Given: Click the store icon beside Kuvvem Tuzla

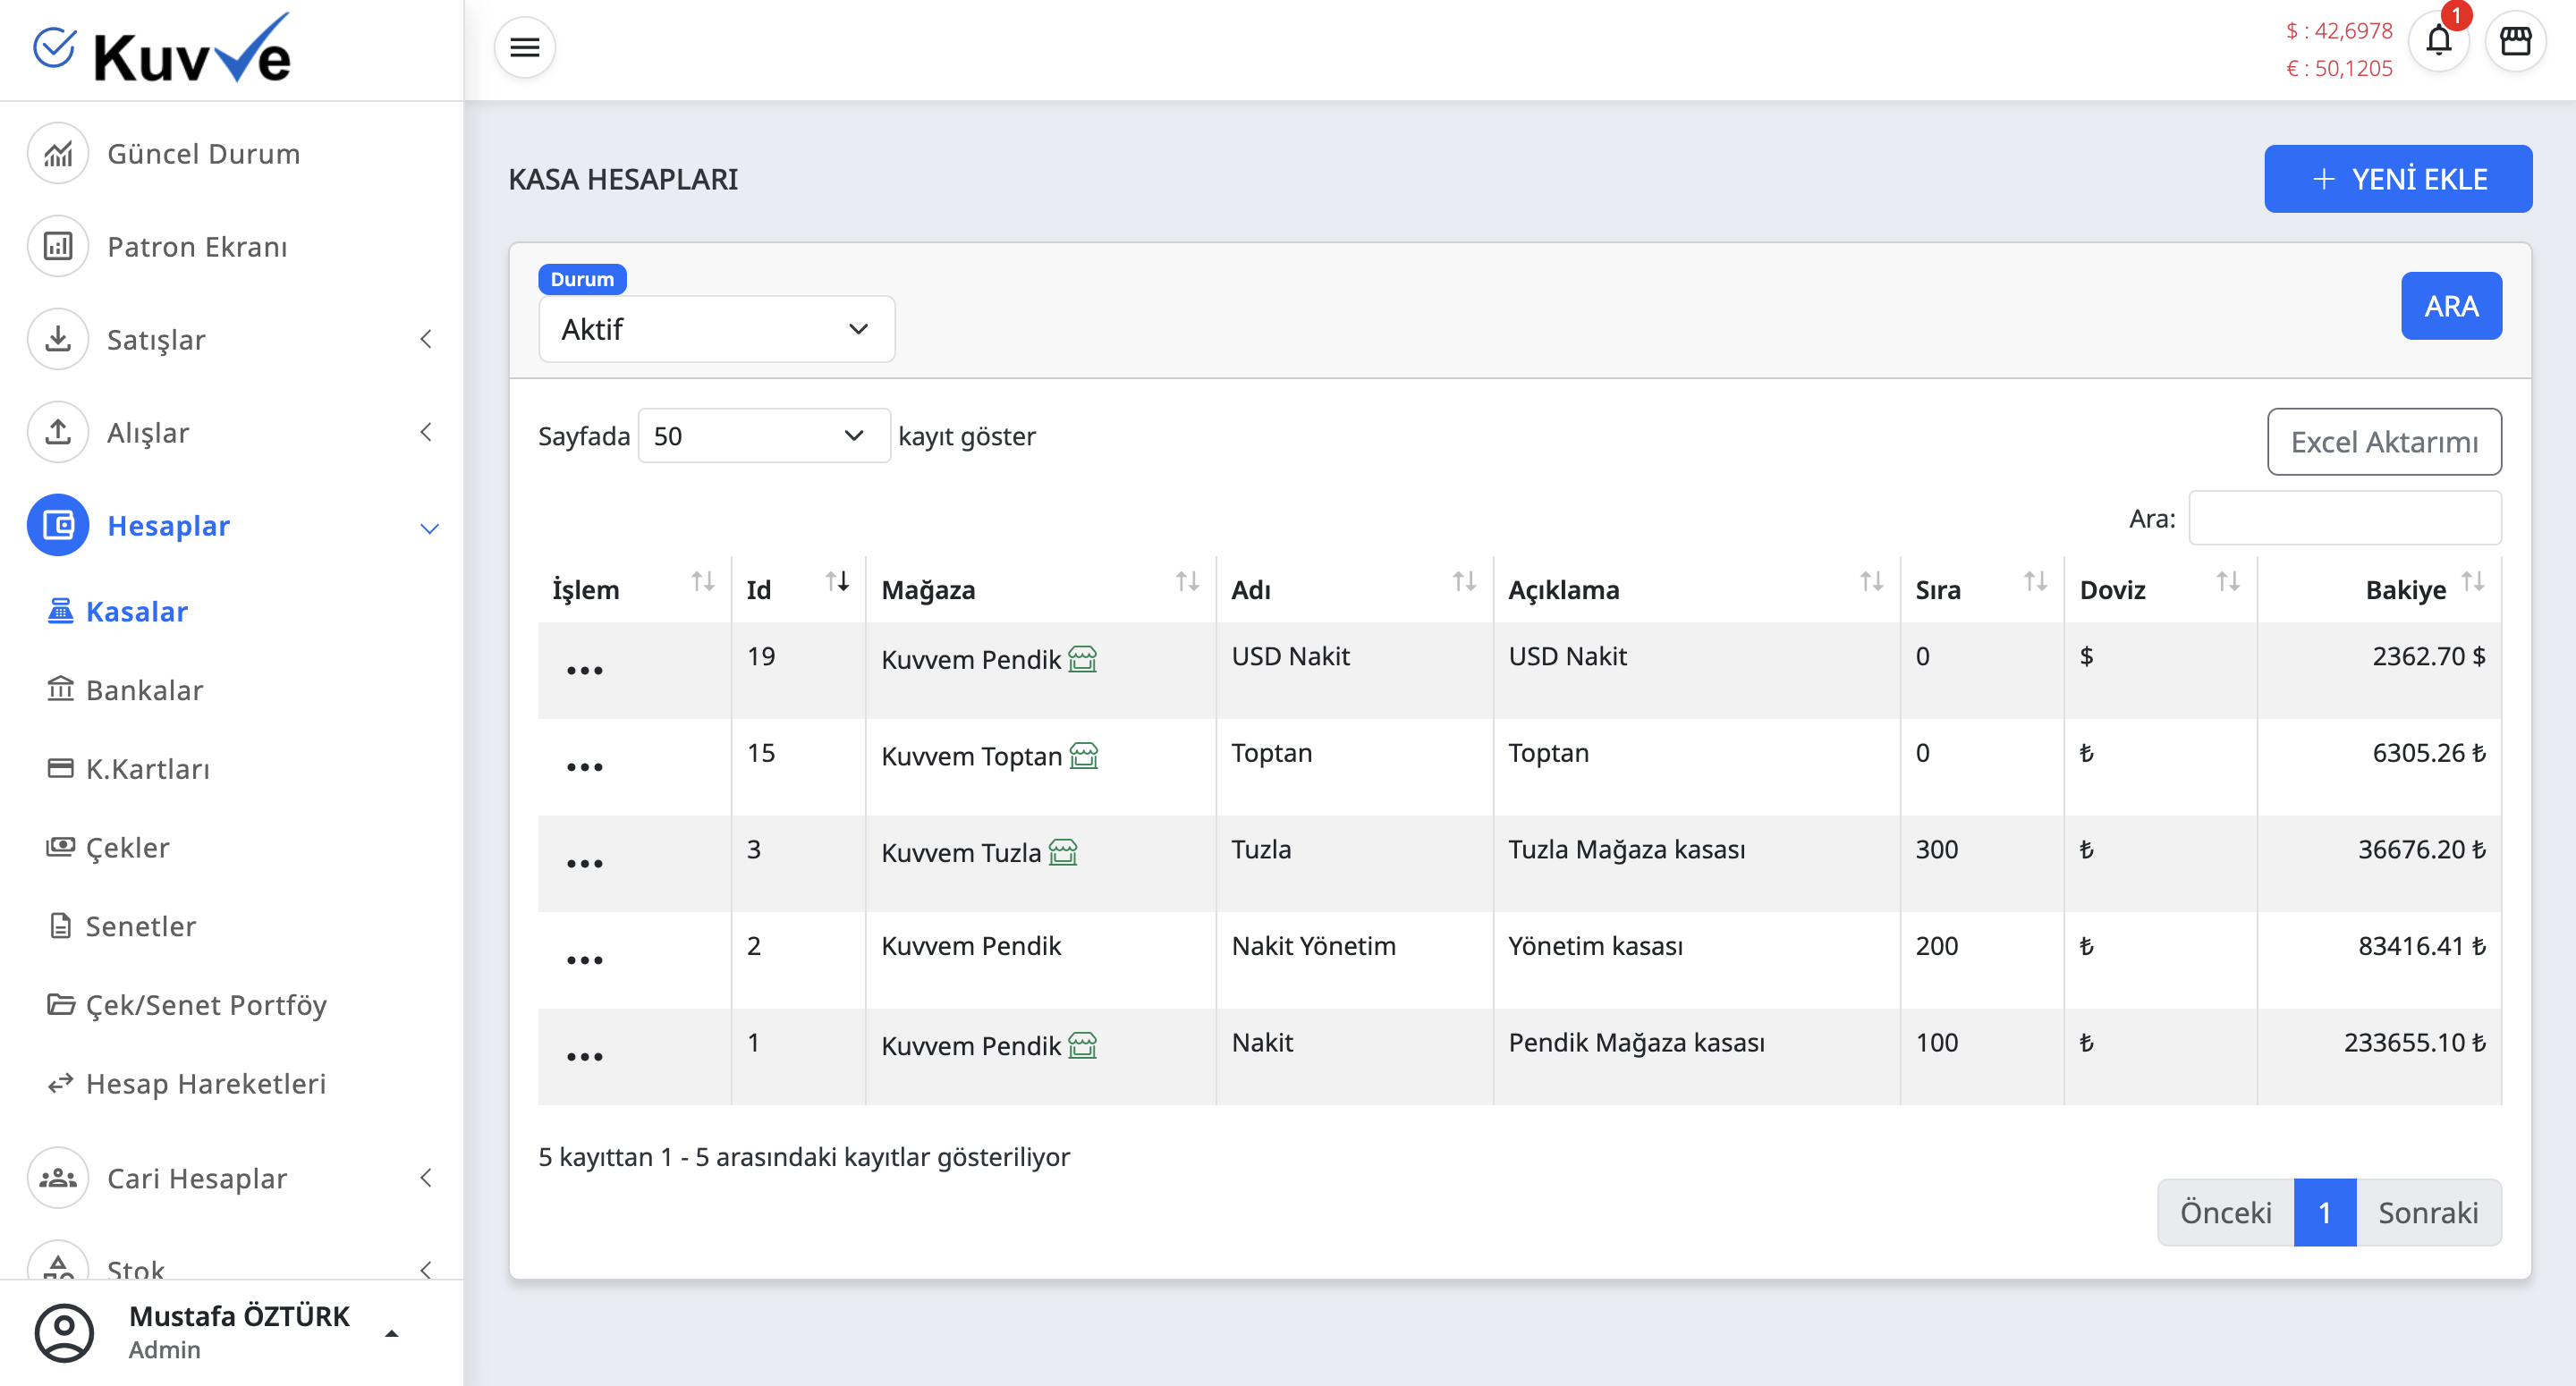Looking at the screenshot, I should coord(1063,852).
